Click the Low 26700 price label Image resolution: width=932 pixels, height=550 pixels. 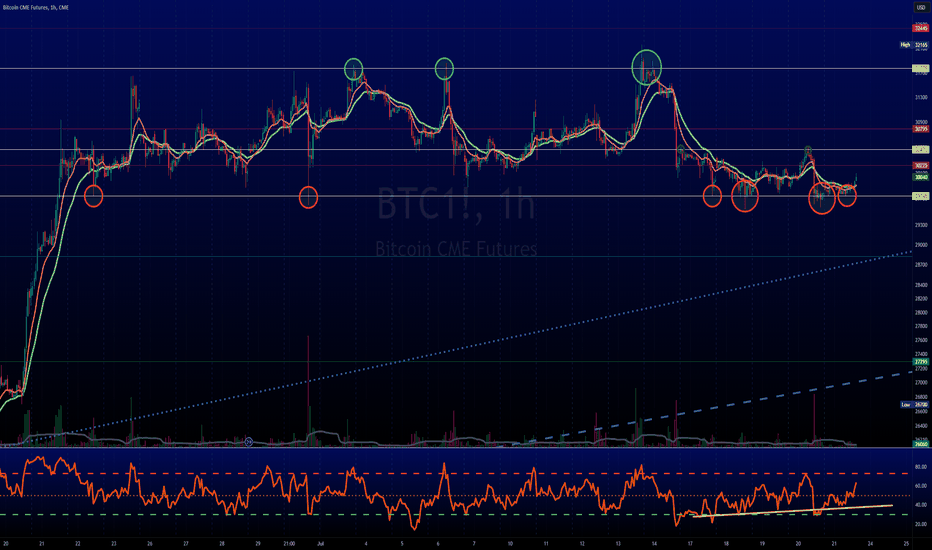(x=914, y=404)
